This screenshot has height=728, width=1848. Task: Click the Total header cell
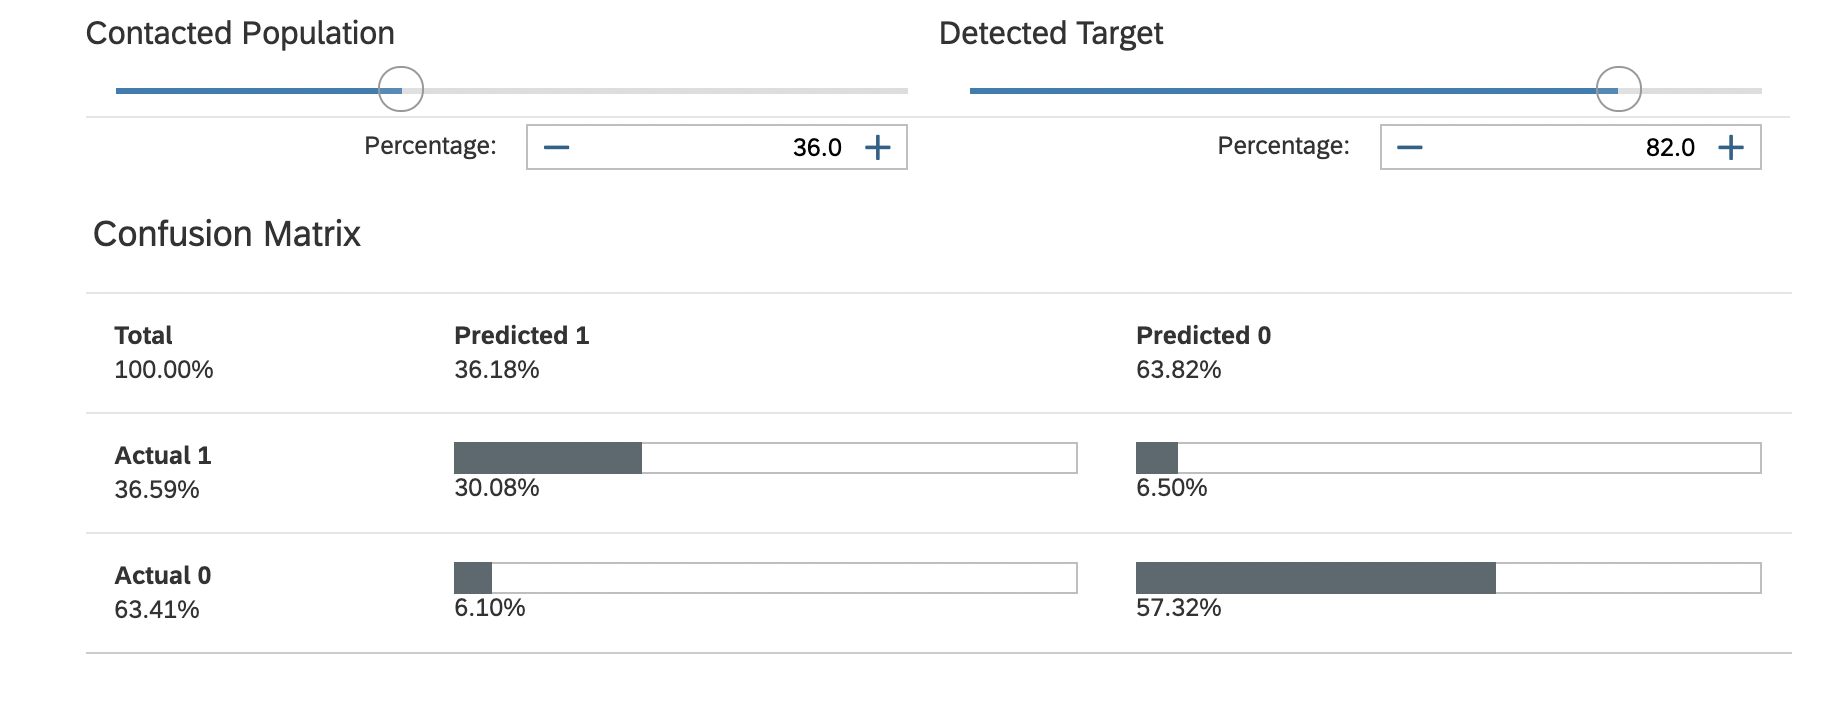(143, 336)
